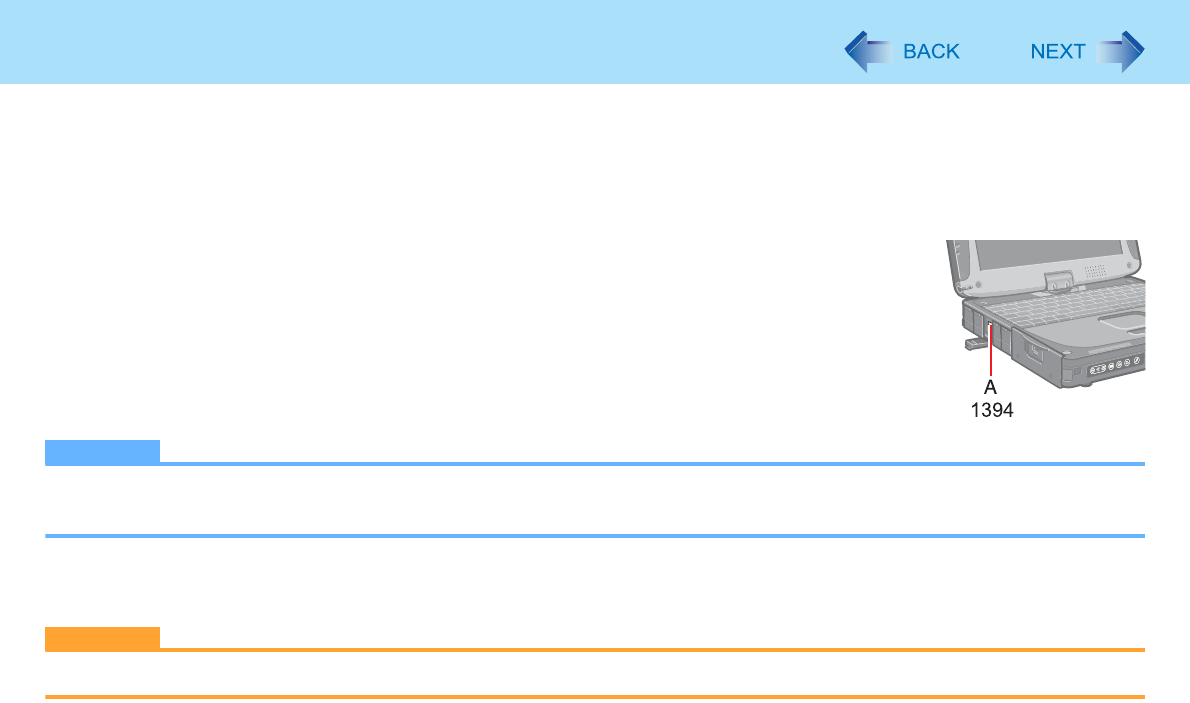Click the LED indicator strip on laptop front
Viewport: 1190px width, 703px height.
click(x=1116, y=366)
